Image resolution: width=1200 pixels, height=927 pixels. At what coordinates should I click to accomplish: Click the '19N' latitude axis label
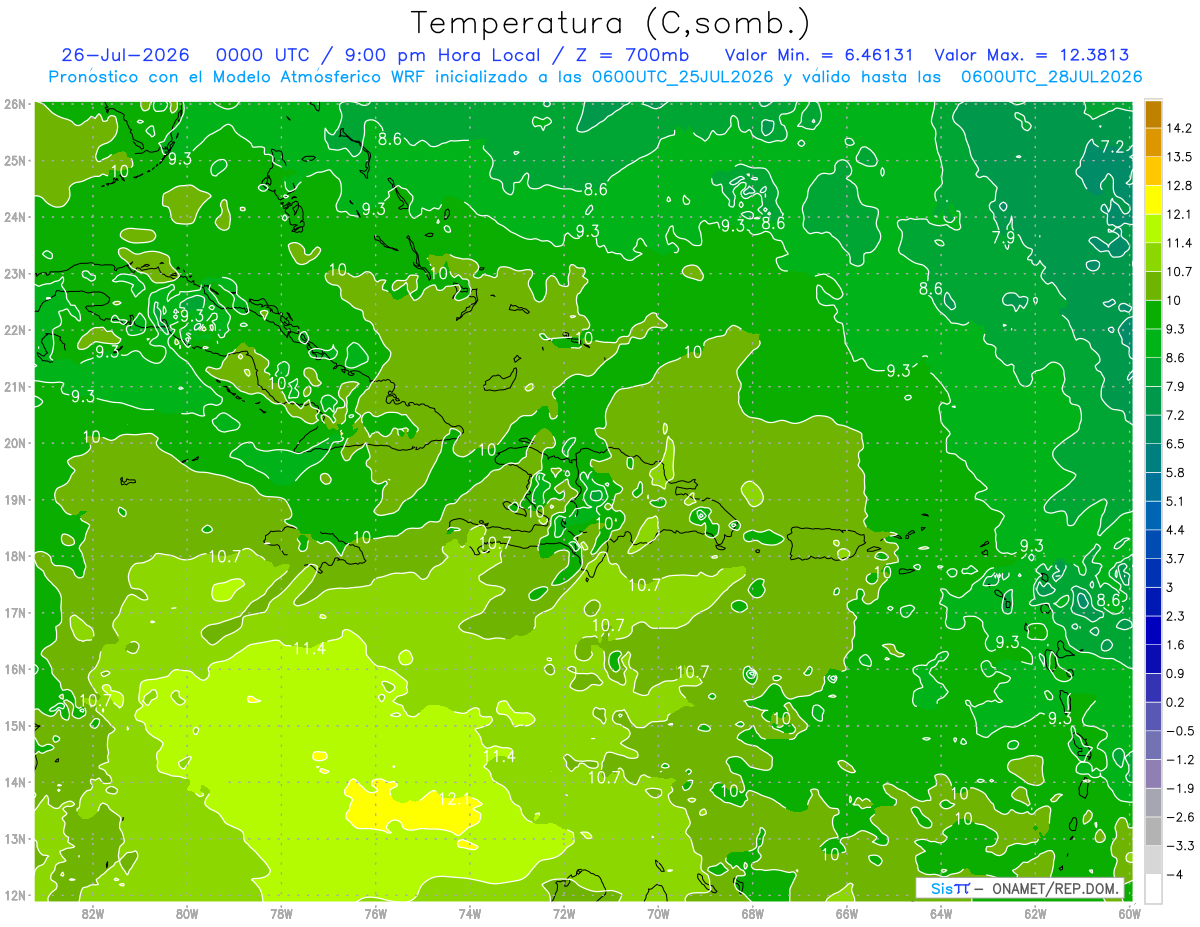(x=15, y=499)
